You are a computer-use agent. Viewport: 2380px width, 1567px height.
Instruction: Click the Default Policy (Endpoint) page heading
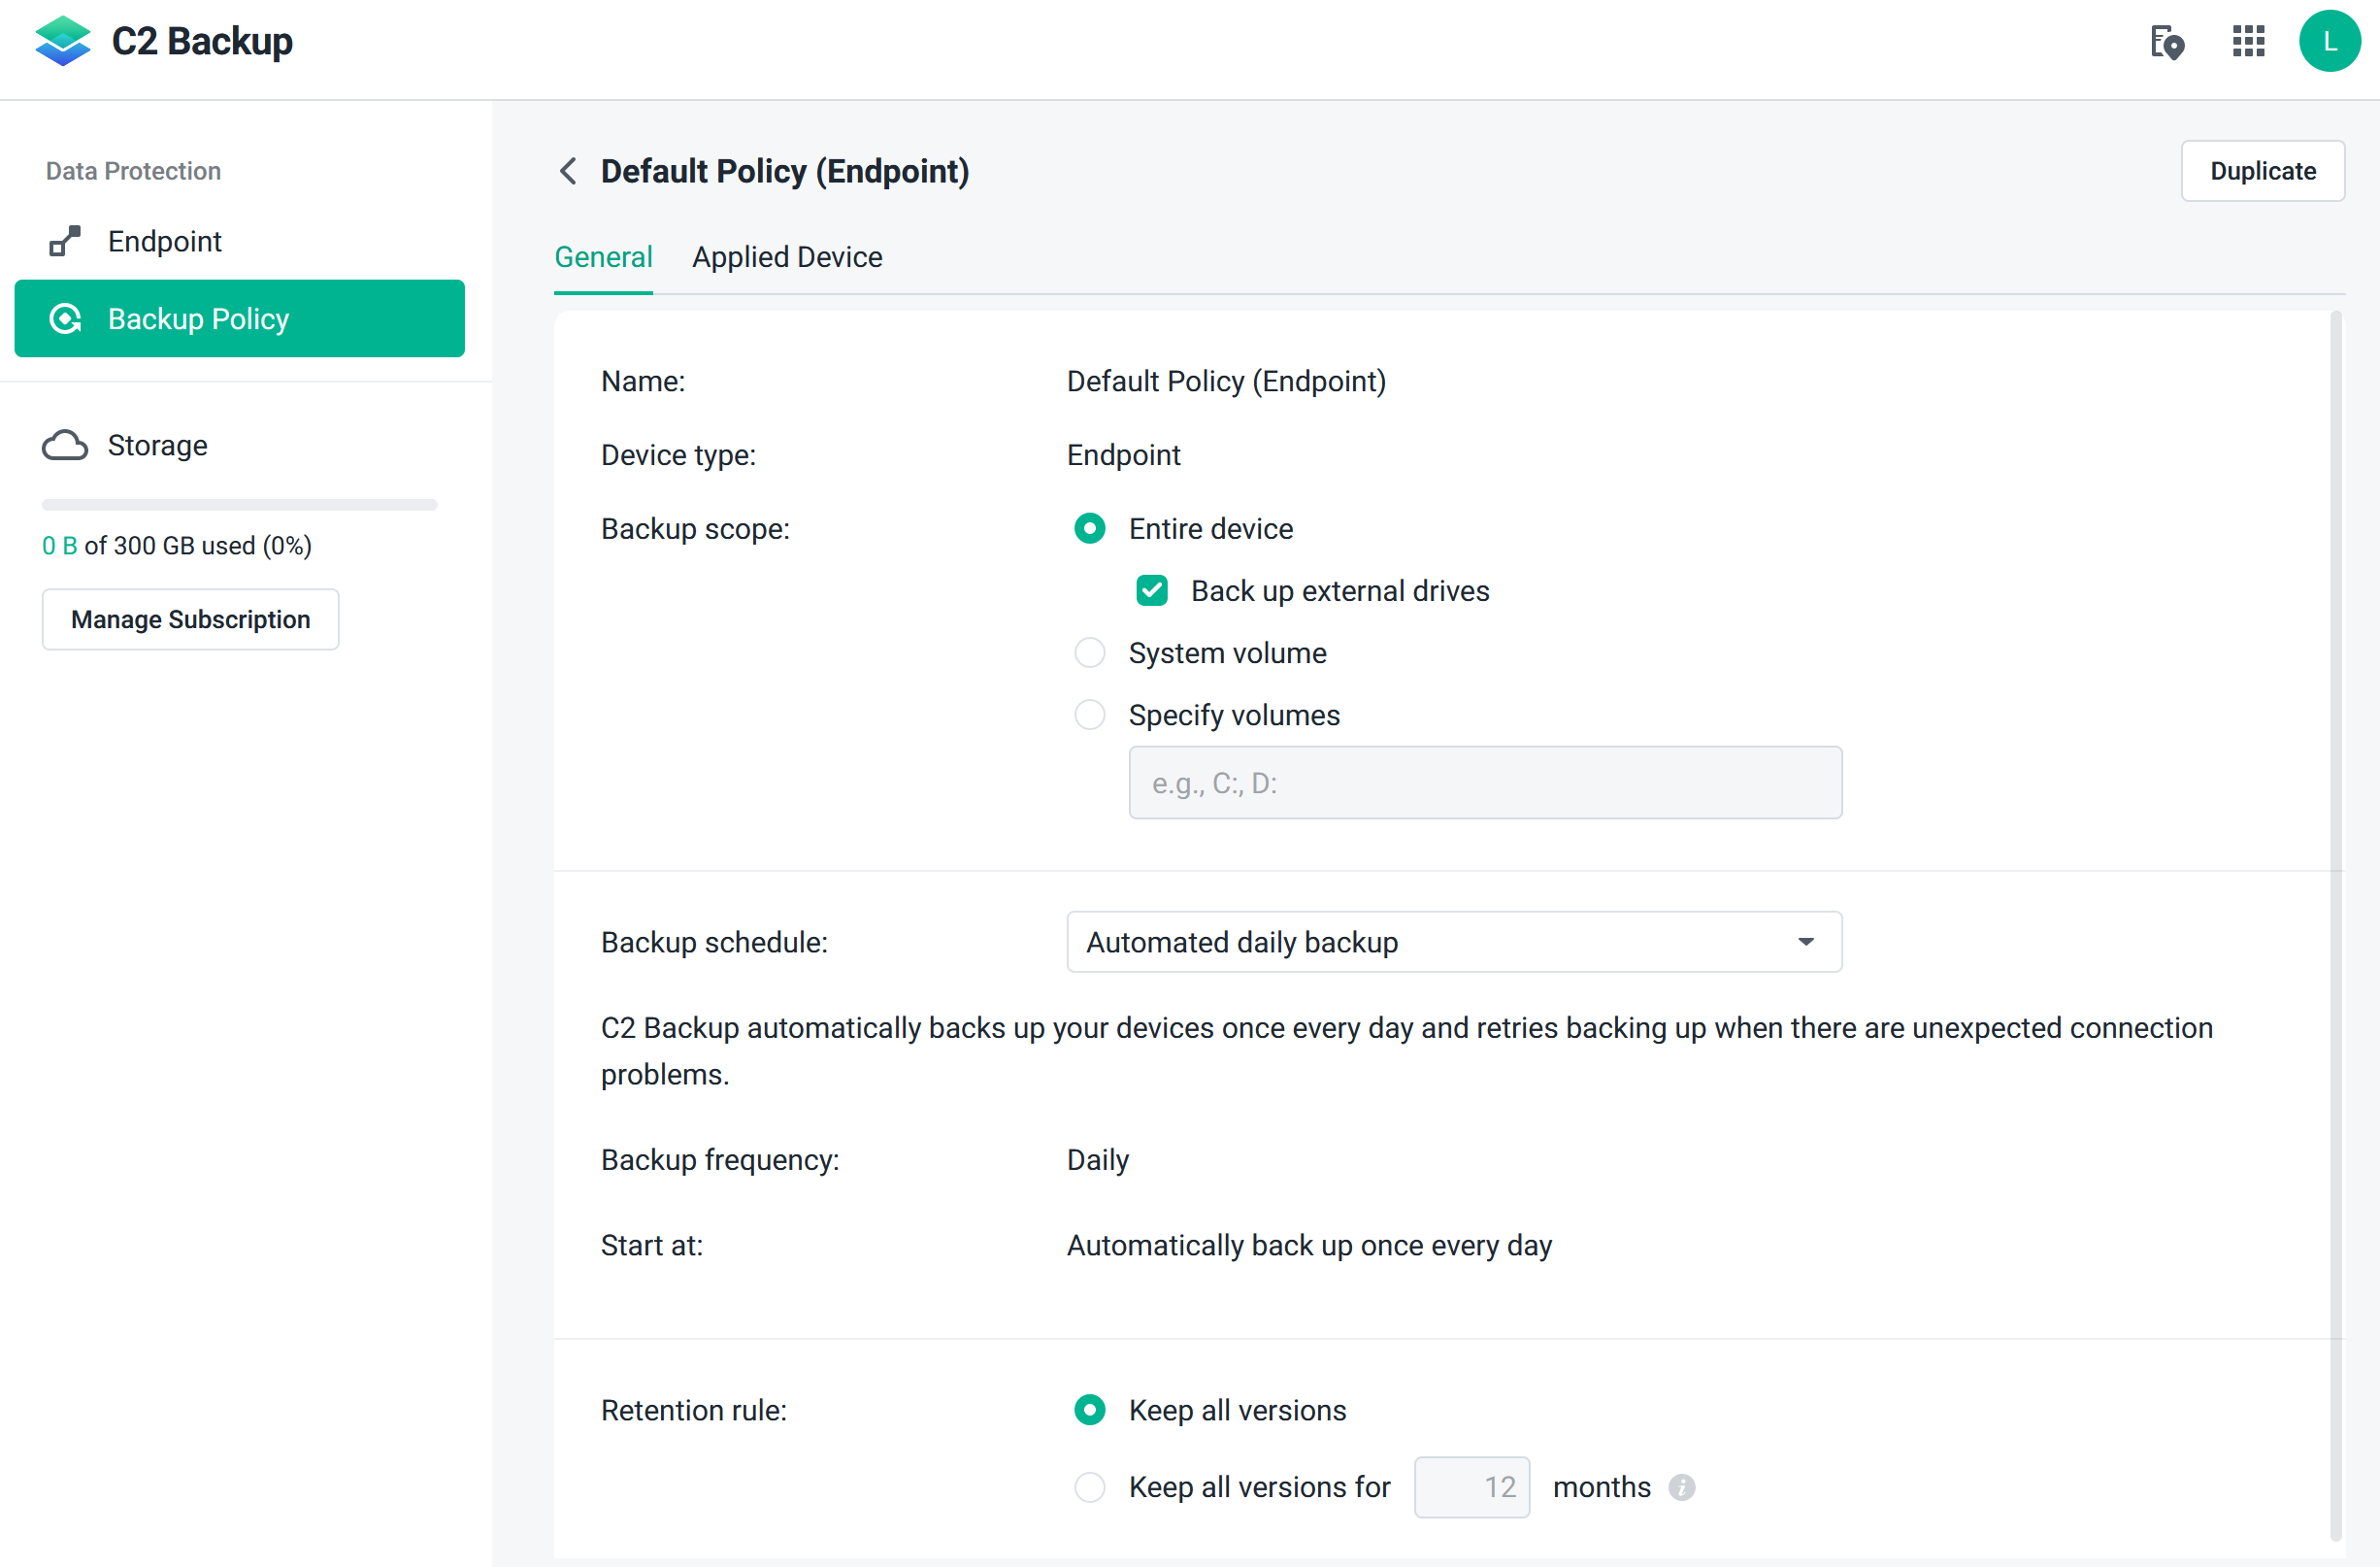(785, 171)
